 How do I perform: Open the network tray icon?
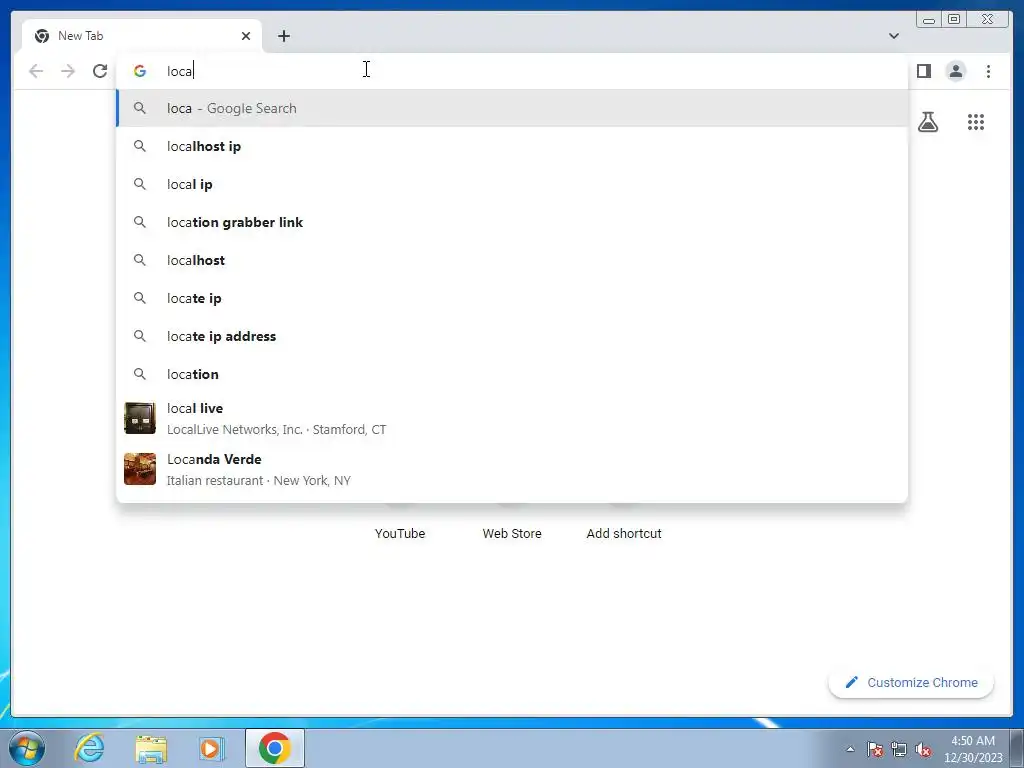pos(899,749)
